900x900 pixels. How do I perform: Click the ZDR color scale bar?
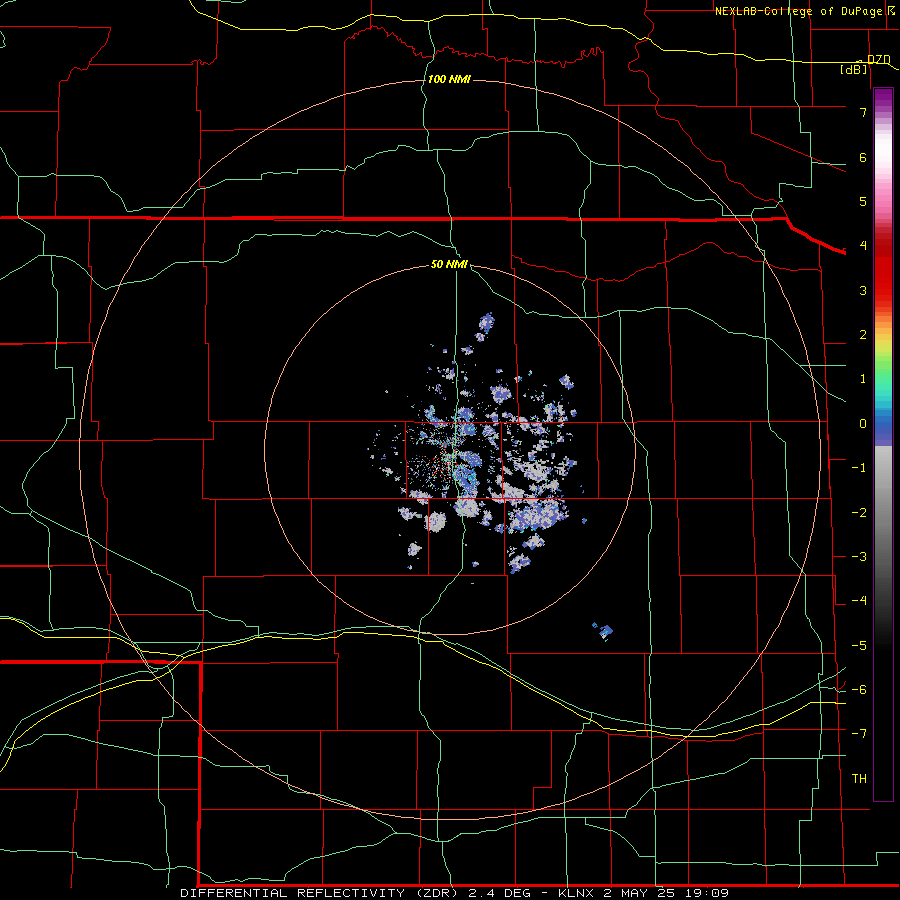click(883, 444)
